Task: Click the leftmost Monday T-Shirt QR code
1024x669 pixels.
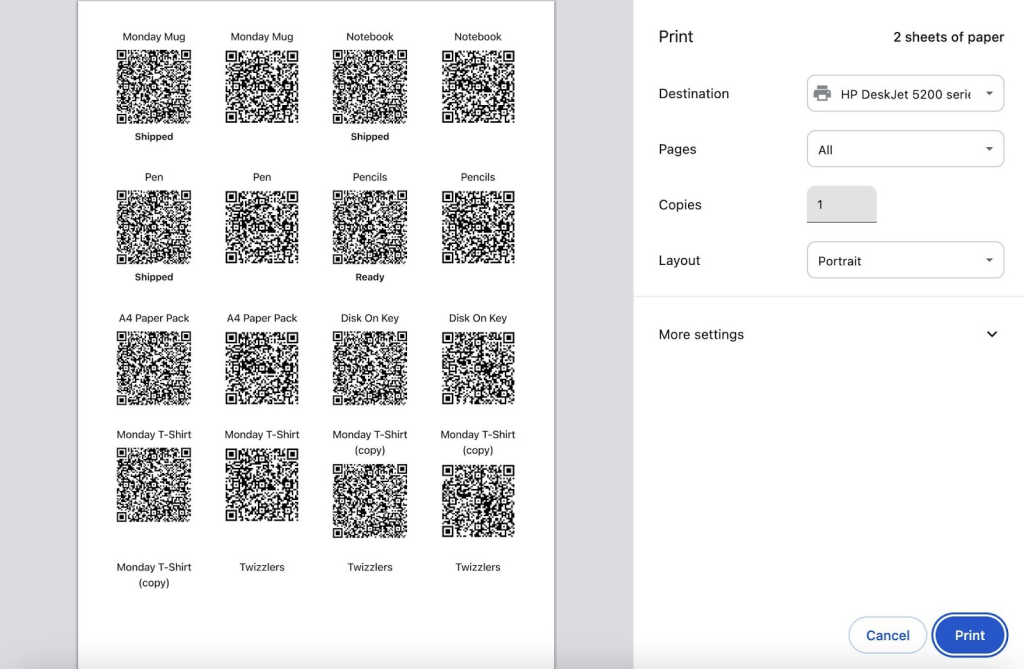Action: 154,485
